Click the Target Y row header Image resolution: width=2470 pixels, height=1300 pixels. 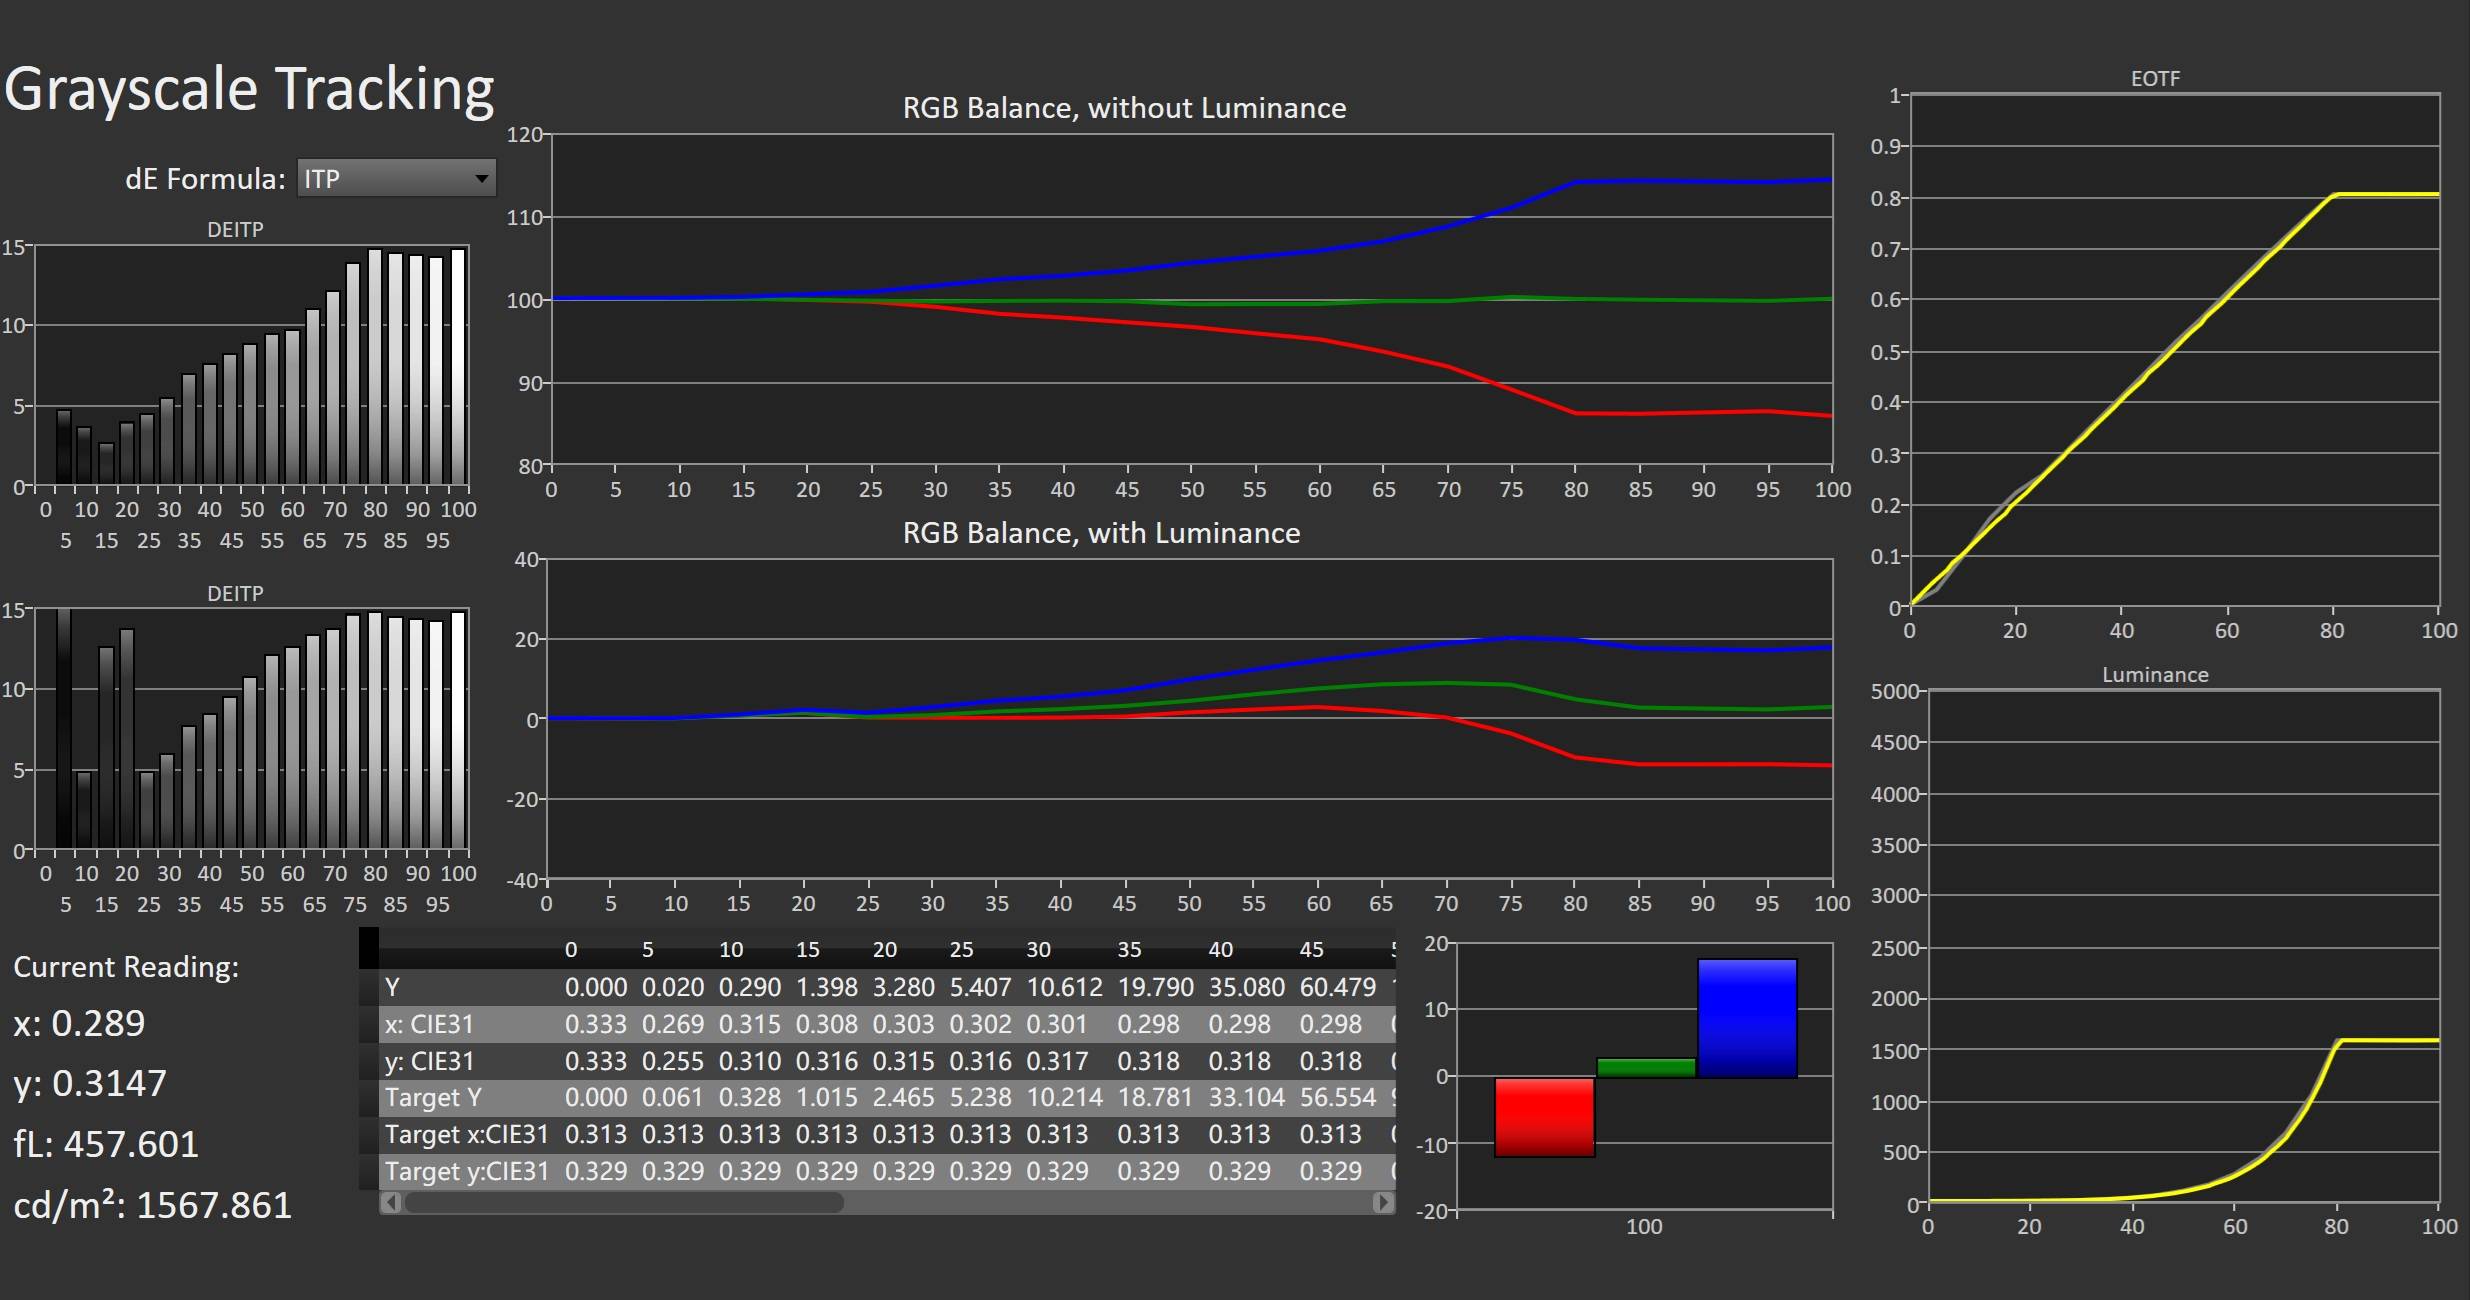(433, 1098)
